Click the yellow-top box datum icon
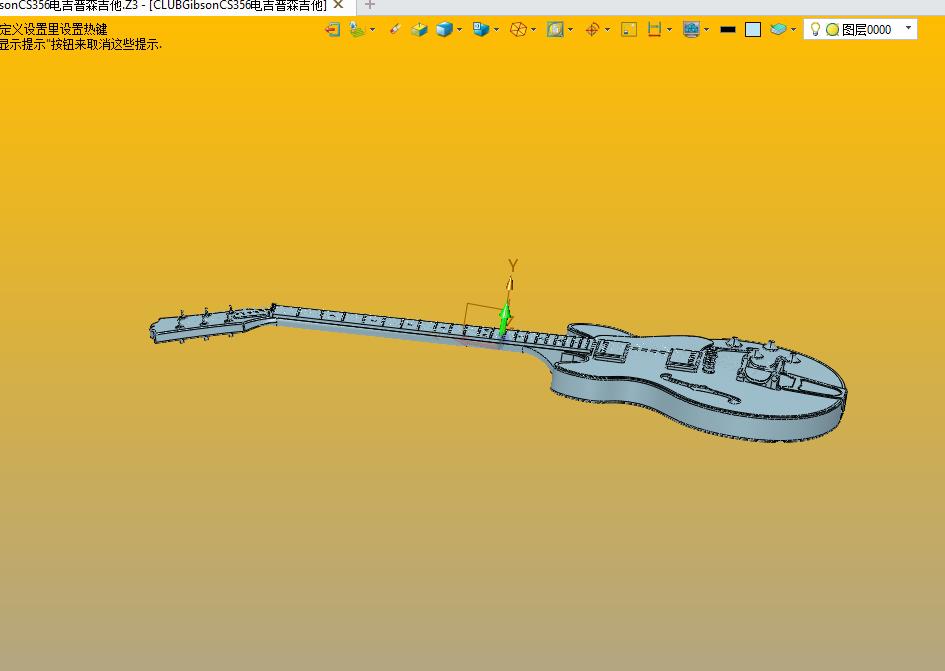Viewport: 945px width, 671px height. click(419, 29)
